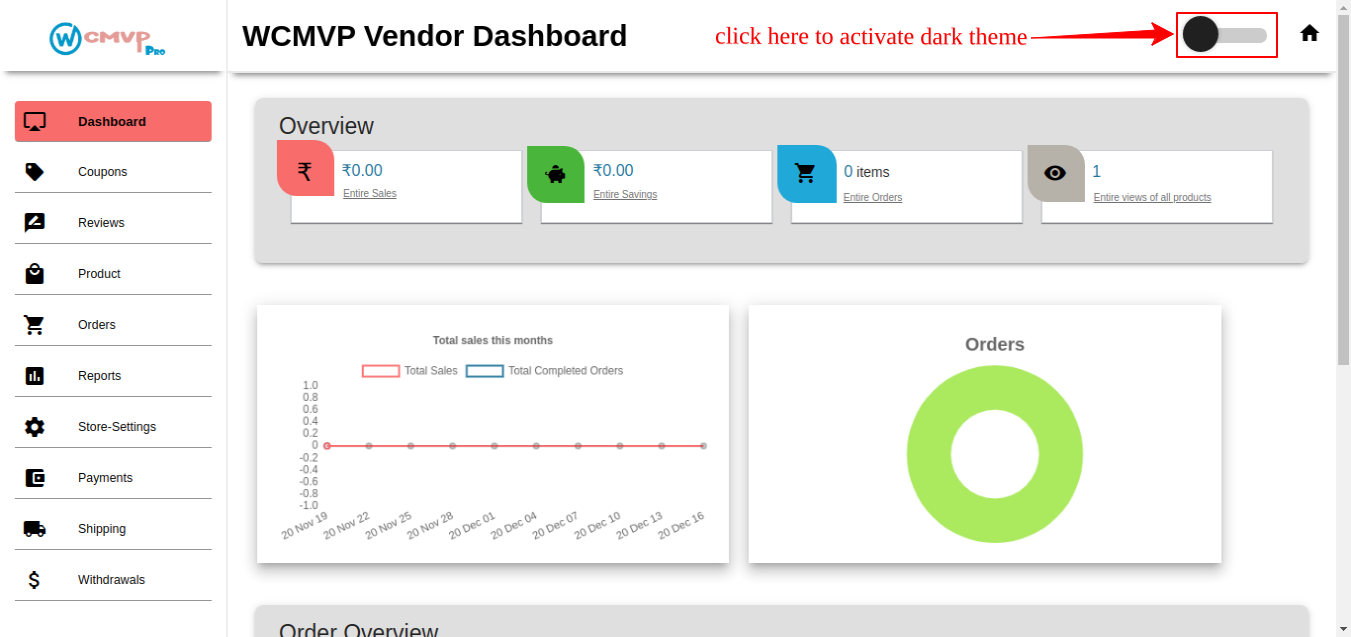Open Reports menu item
The image size is (1351, 637).
click(x=113, y=376)
